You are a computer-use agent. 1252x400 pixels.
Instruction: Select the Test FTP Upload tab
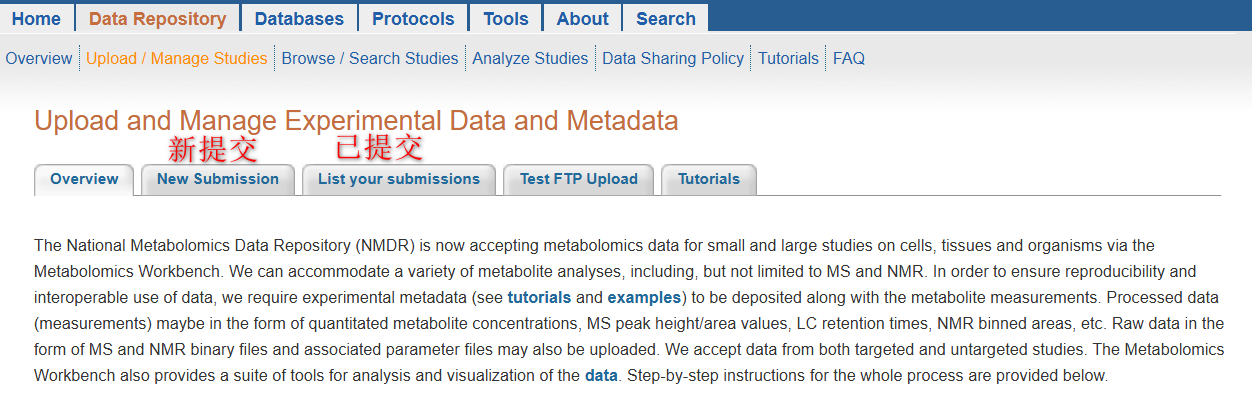579,179
